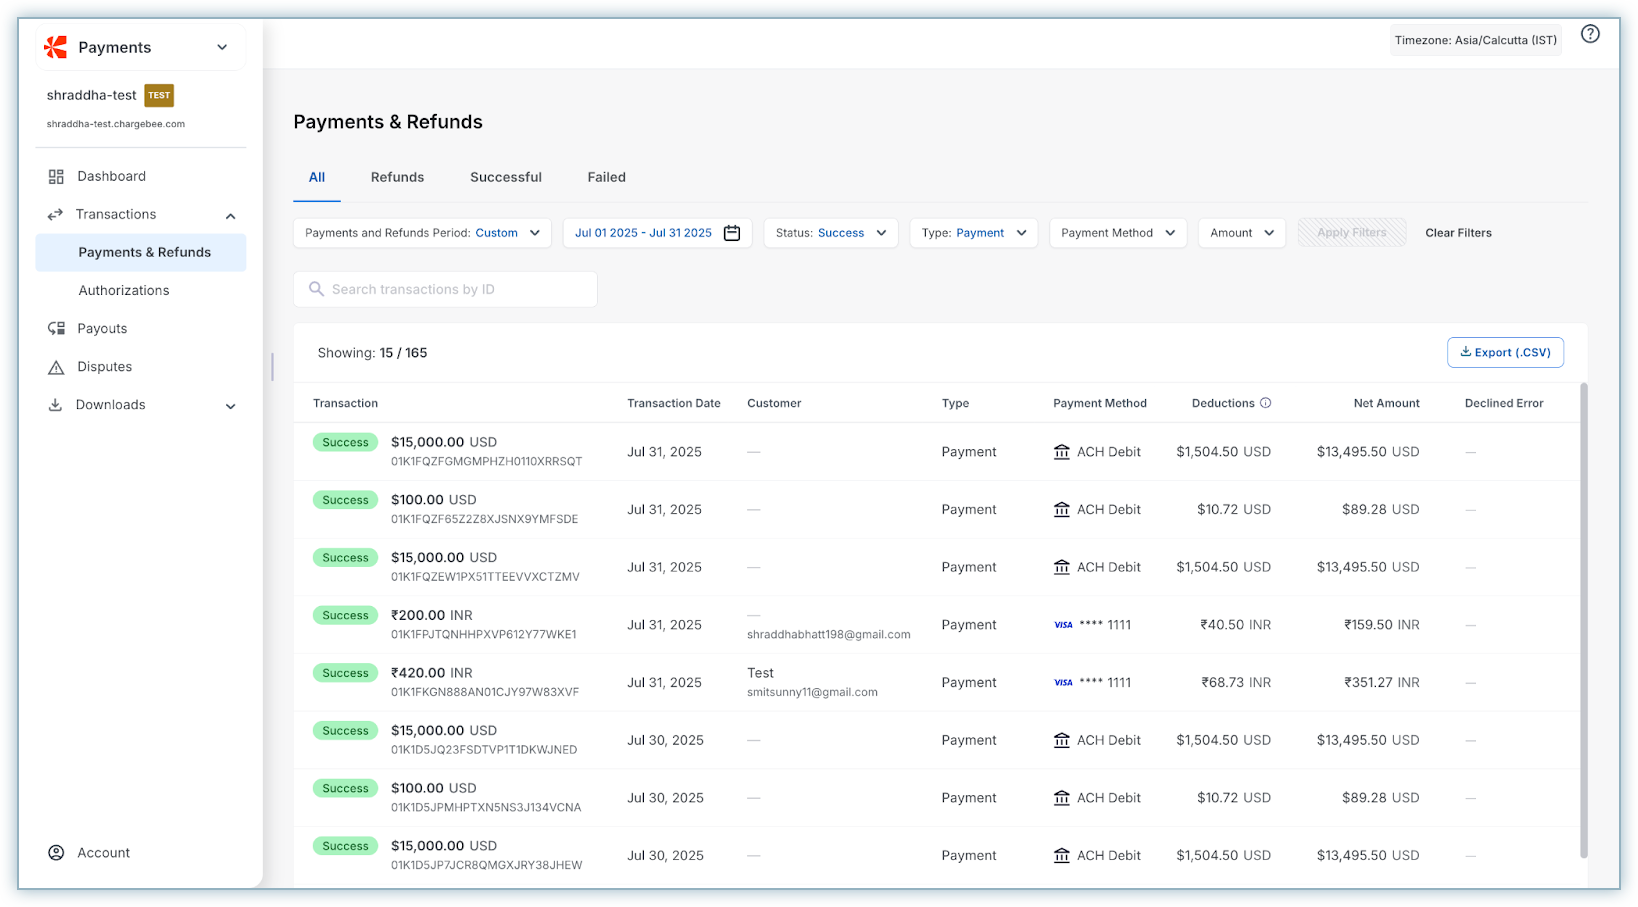Image resolution: width=1638 pixels, height=907 pixels.
Task: Click the search magnifier icon
Action: (316, 289)
